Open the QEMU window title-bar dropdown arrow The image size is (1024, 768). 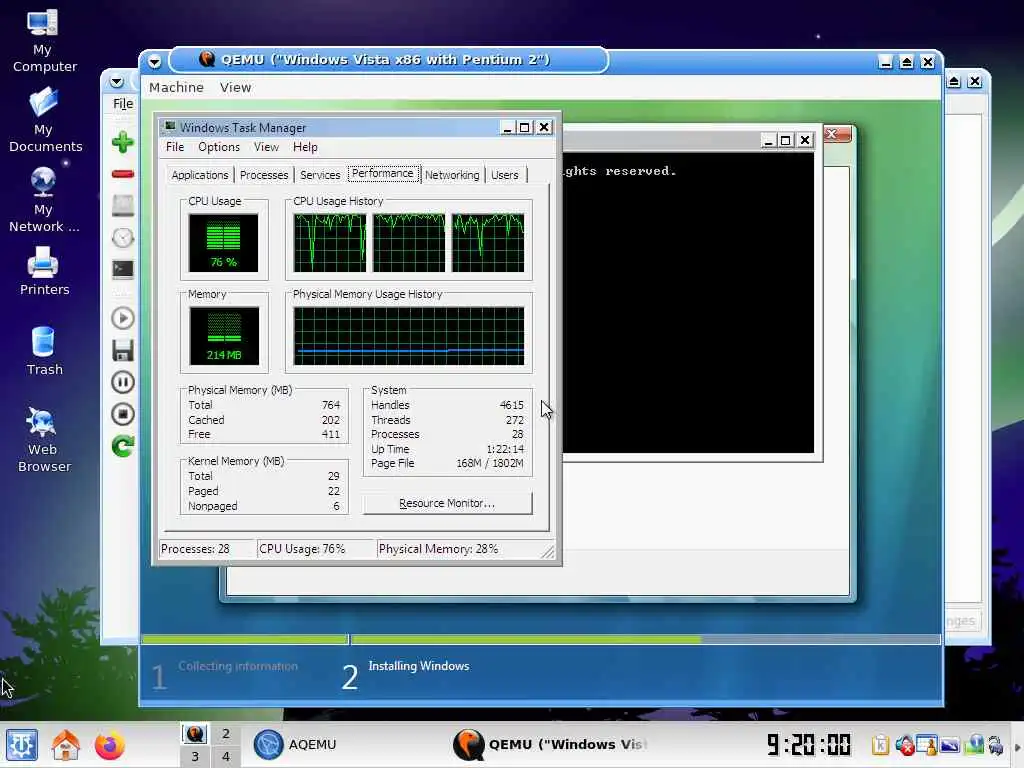pyautogui.click(x=154, y=62)
